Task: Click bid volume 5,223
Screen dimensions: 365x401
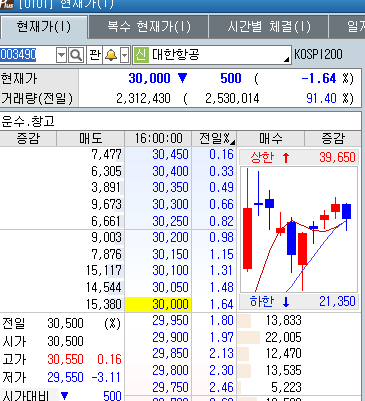Action: [x=286, y=387]
